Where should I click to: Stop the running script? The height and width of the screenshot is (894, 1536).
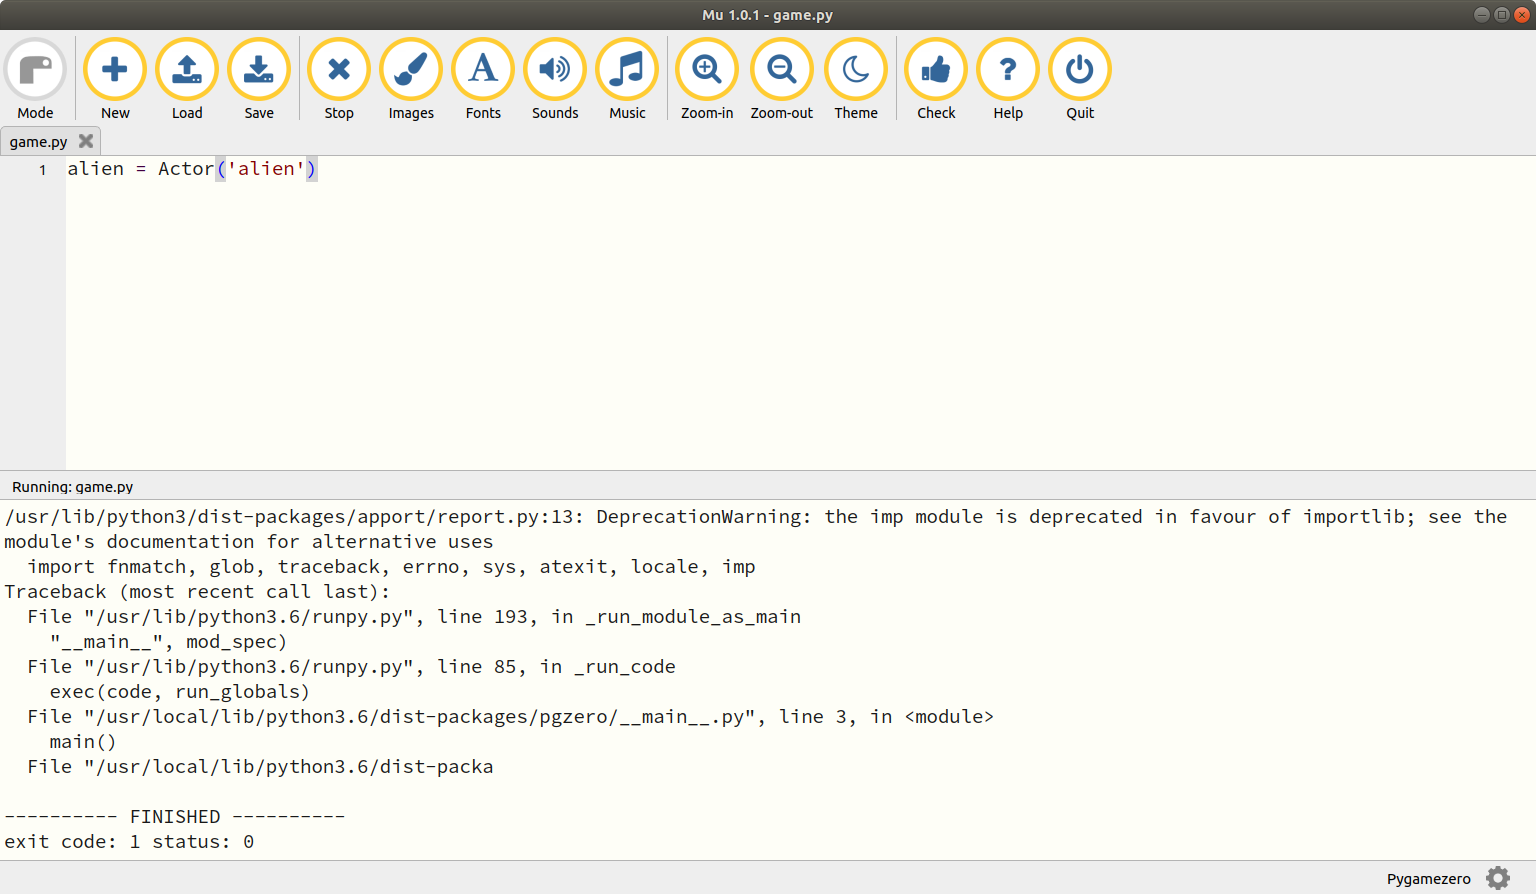(x=339, y=69)
